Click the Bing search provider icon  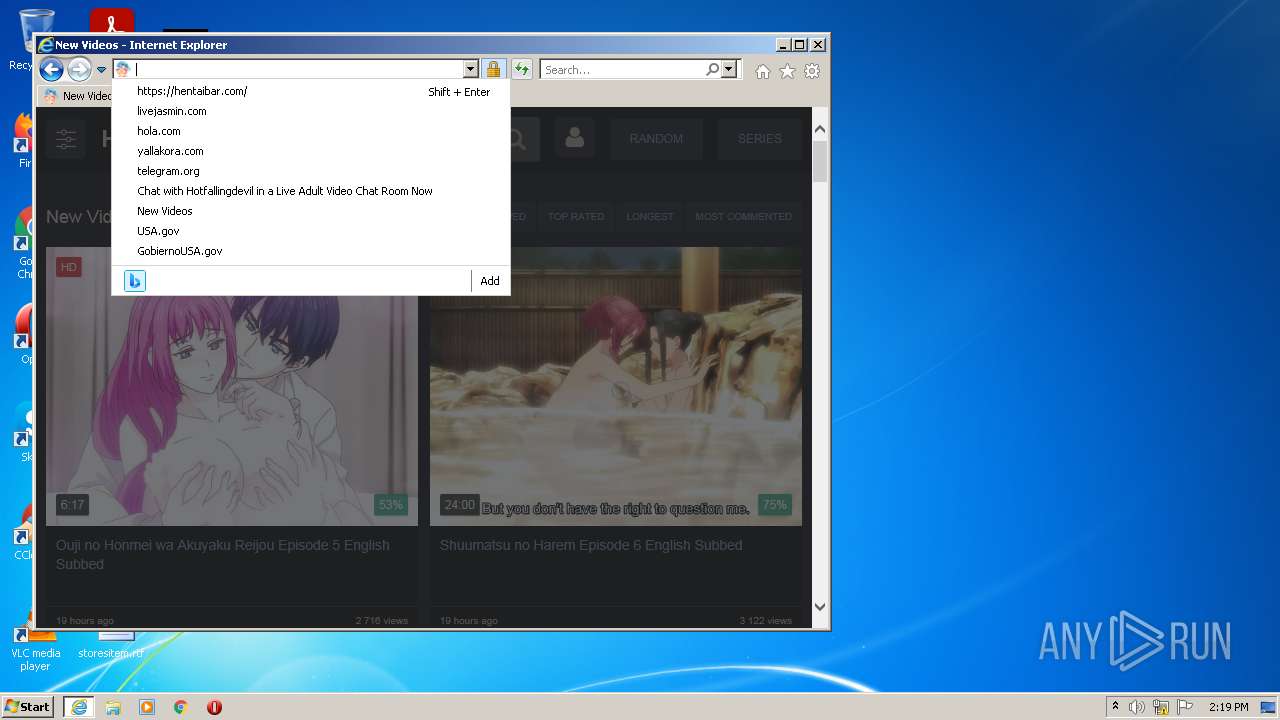[x=135, y=281]
